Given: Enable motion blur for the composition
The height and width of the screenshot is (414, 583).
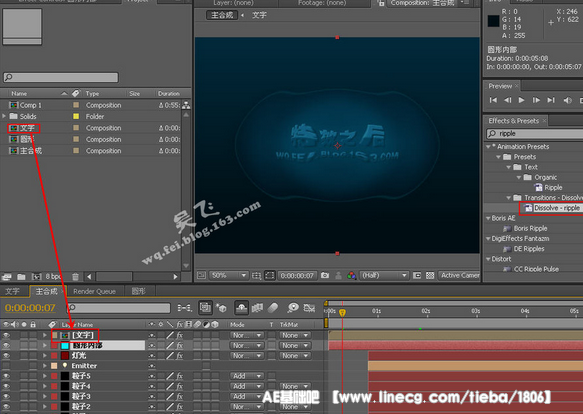Looking at the screenshot, I should click(273, 308).
